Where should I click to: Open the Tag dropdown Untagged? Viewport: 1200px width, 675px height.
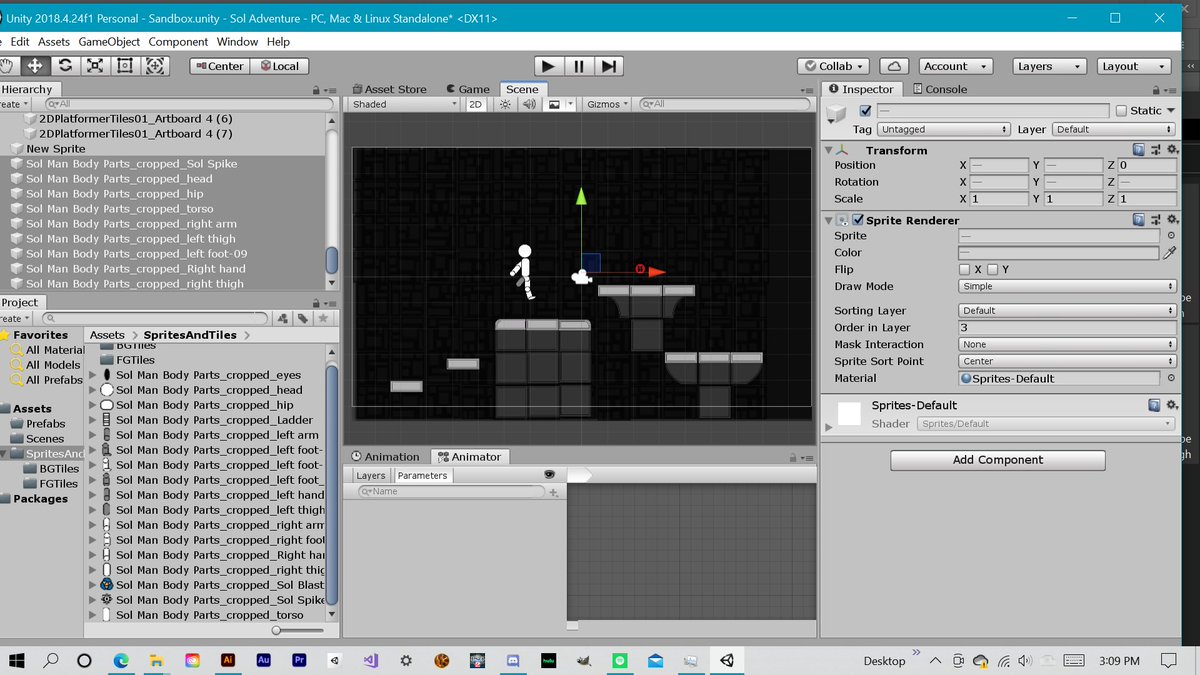[x=945, y=130]
